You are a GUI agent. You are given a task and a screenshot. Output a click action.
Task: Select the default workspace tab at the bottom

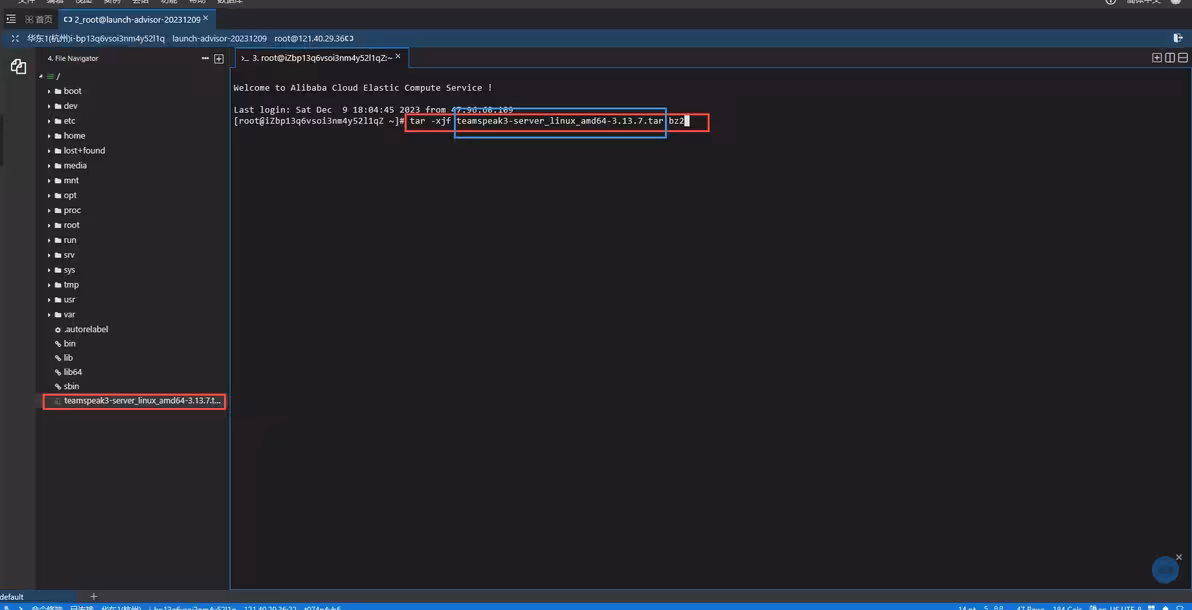click(x=12, y=597)
